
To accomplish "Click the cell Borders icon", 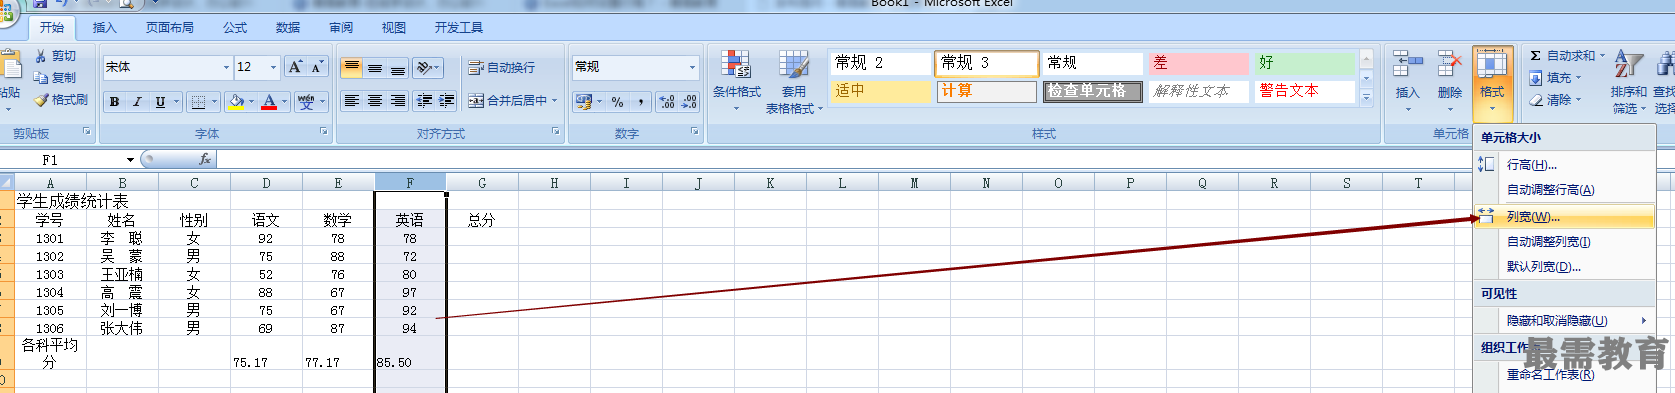I will (198, 101).
